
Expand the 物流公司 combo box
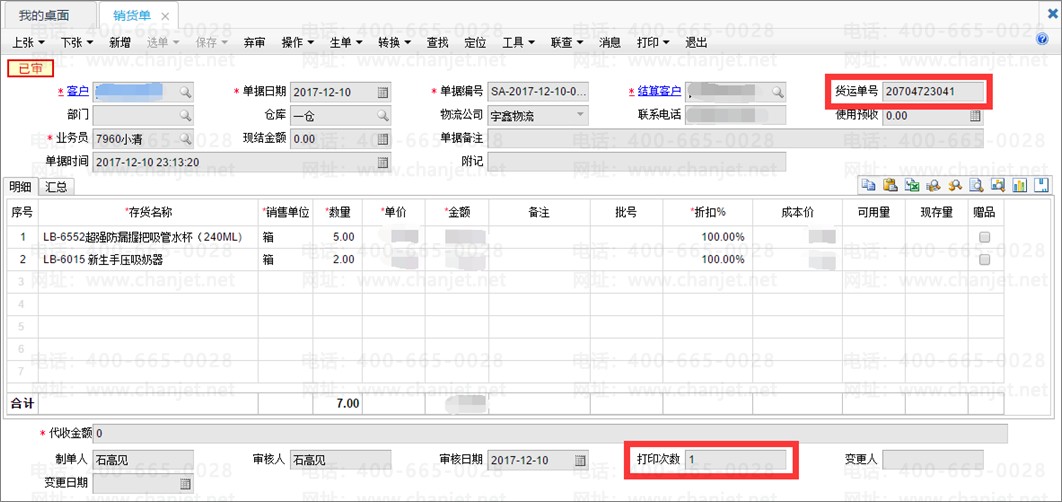pyautogui.click(x=580, y=115)
